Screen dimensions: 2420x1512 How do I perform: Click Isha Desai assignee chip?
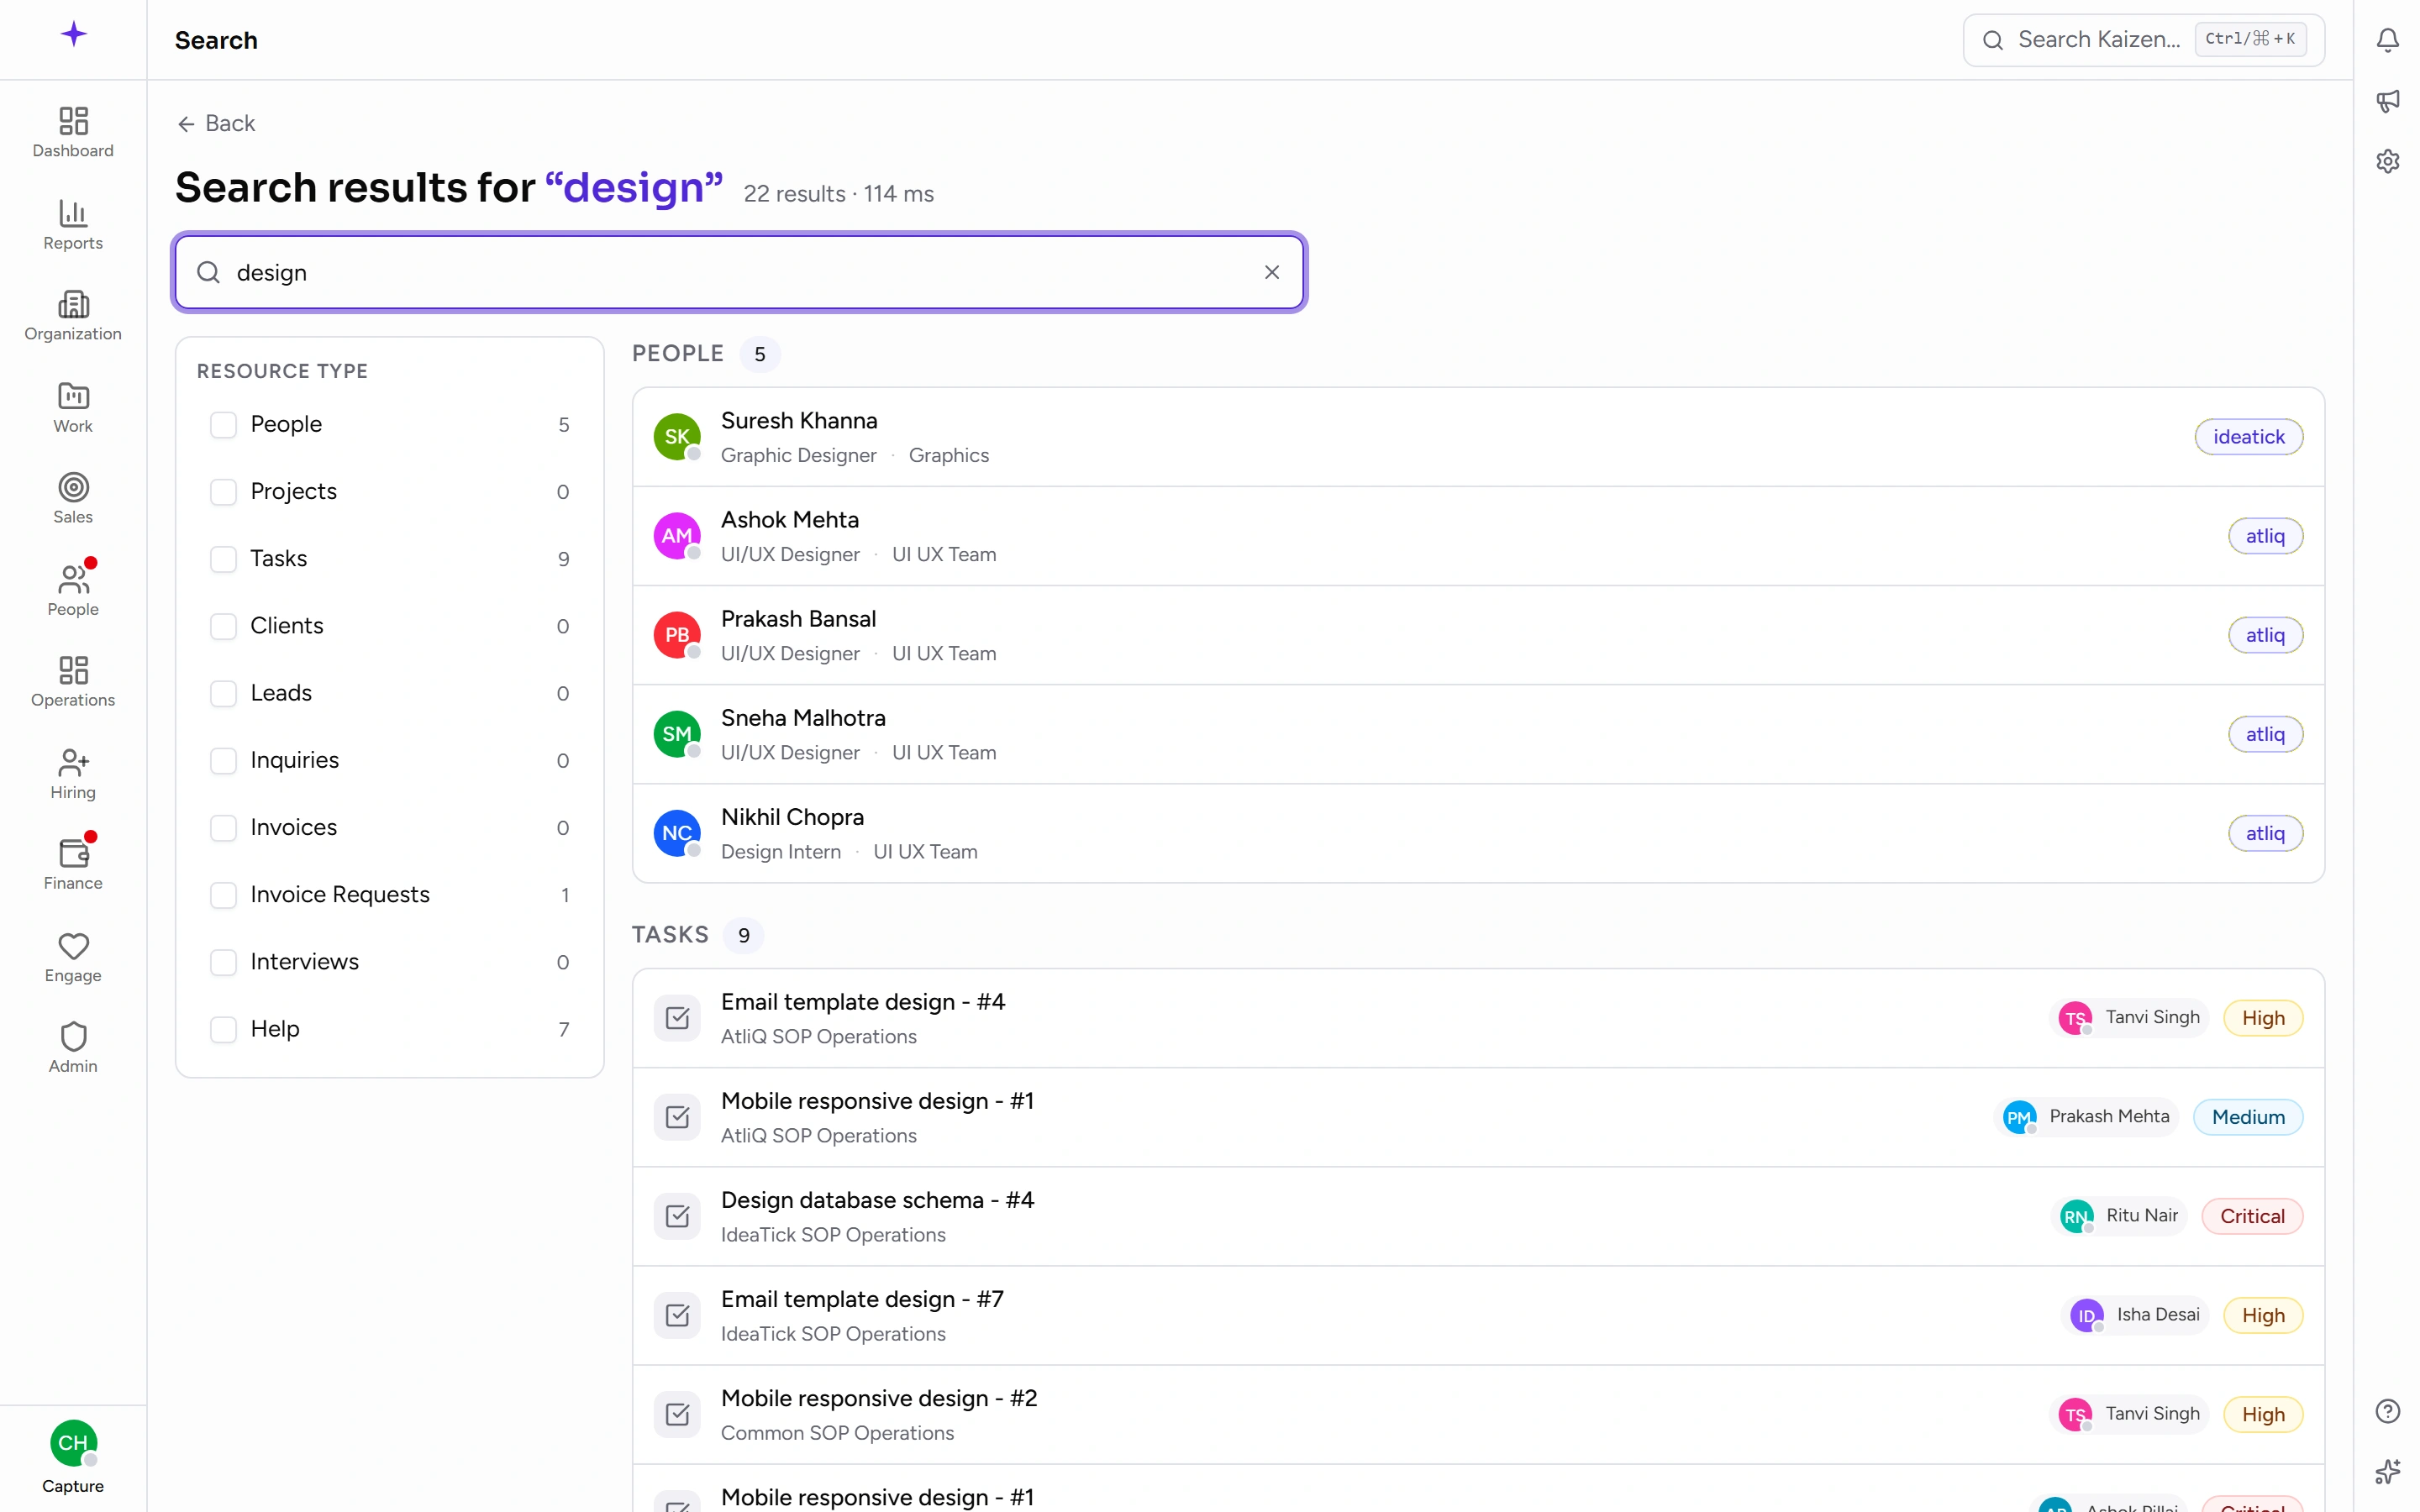[2135, 1315]
